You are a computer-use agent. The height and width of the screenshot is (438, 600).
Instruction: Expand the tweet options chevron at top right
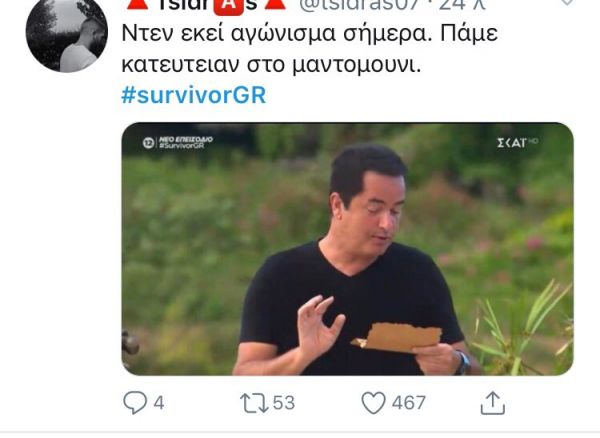[566, 2]
